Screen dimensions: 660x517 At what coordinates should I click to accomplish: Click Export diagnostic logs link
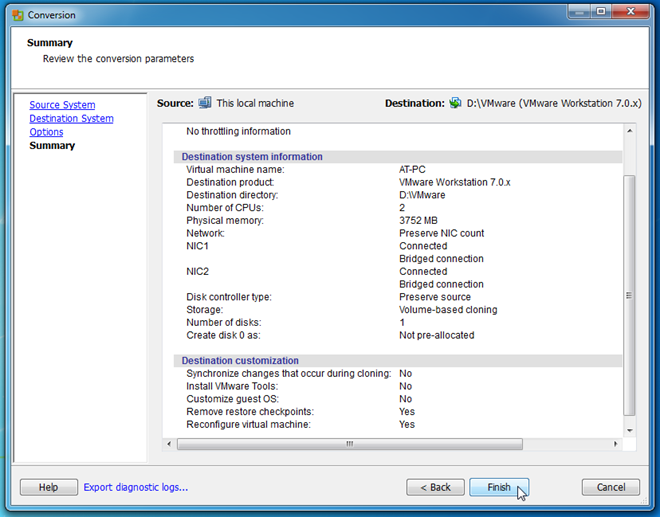[135, 487]
